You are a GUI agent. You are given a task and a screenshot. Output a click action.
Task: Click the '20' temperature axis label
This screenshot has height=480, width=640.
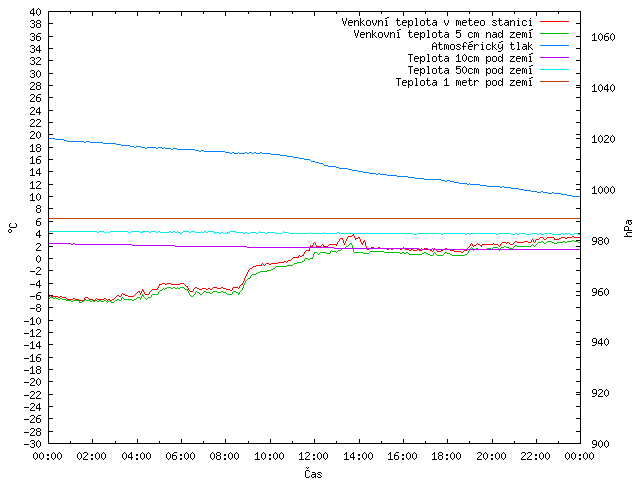36,135
